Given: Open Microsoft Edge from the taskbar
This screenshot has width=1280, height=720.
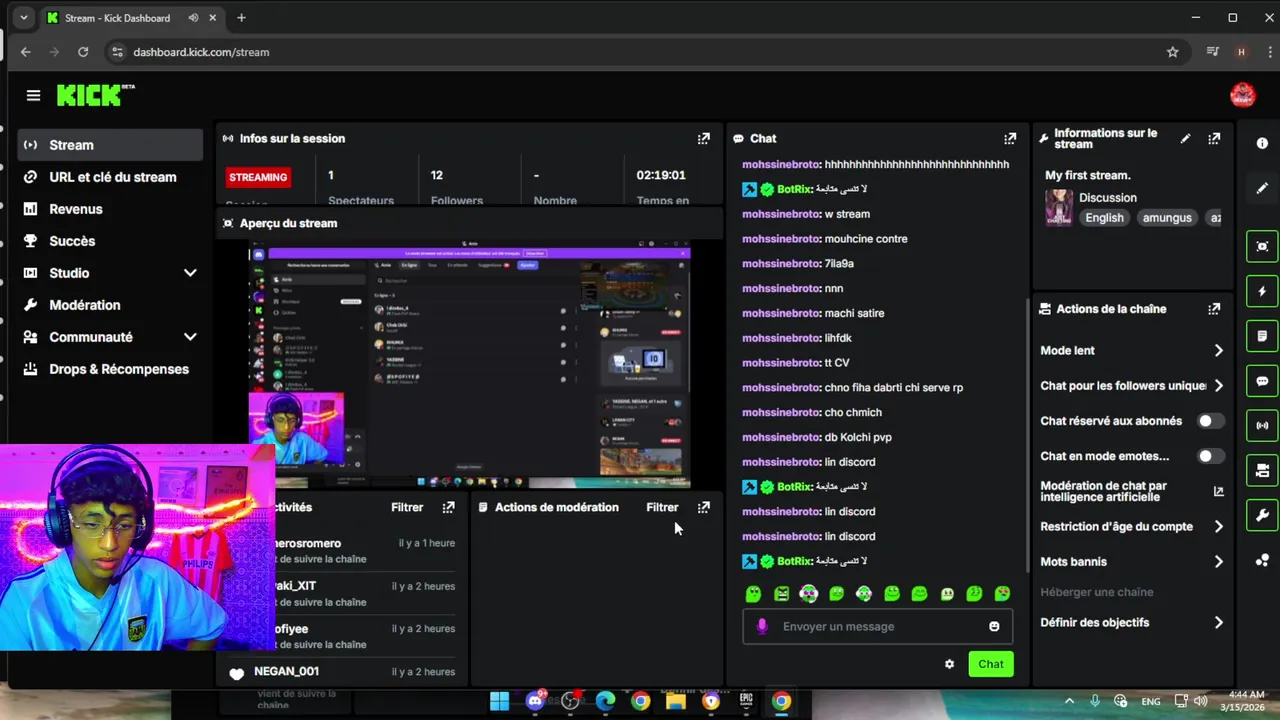Looking at the screenshot, I should coord(605,701).
